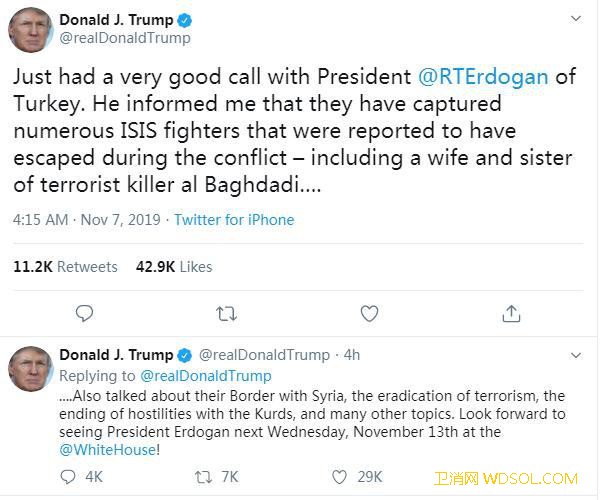
Task: Open reply tweet profile avatar
Action: tap(30, 370)
